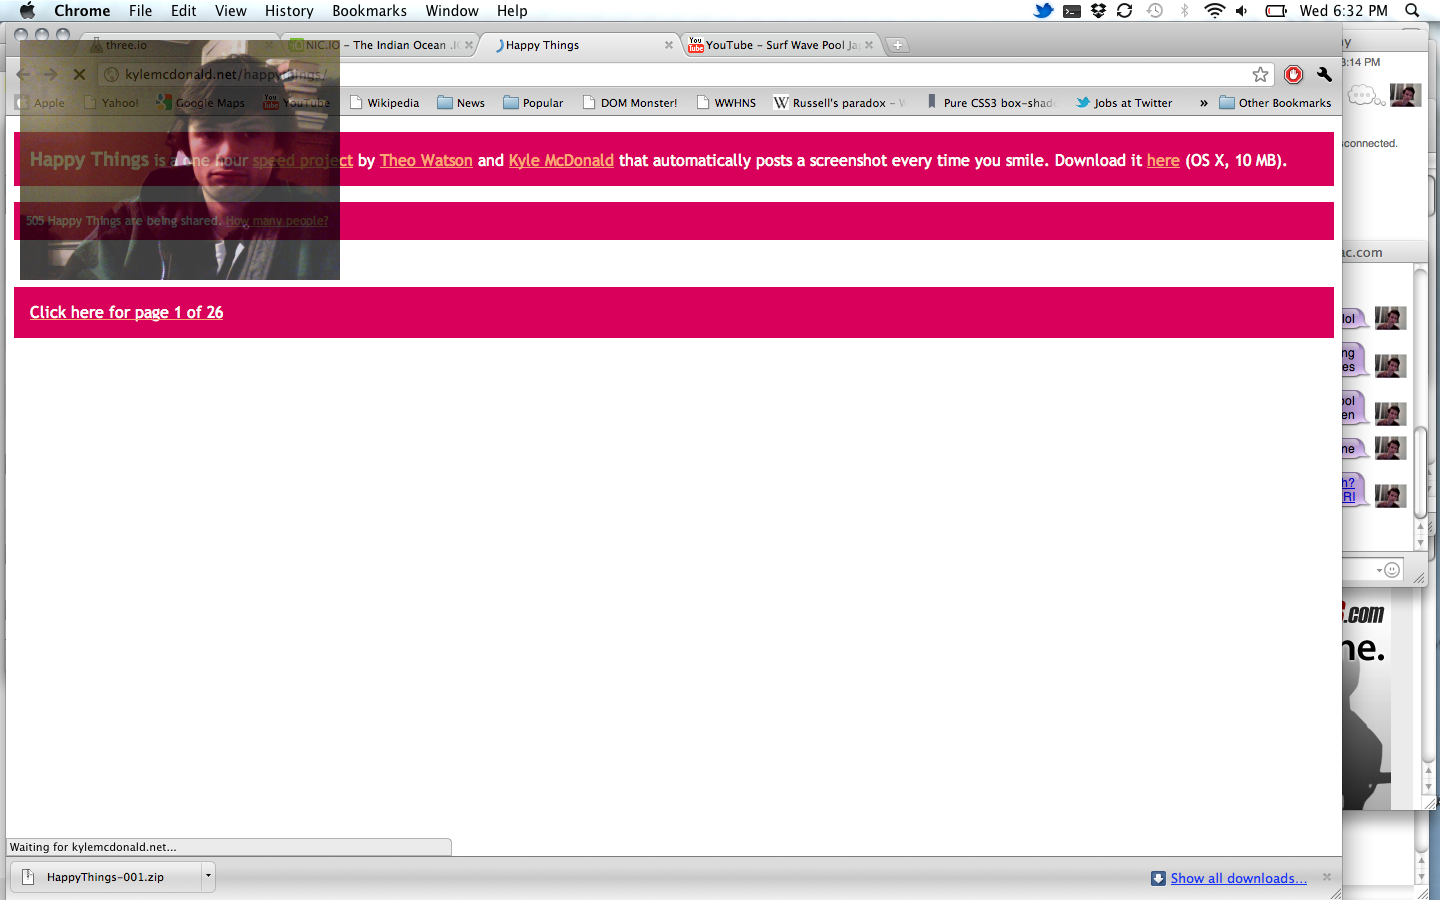Open the News bookmarks folder

461,103
